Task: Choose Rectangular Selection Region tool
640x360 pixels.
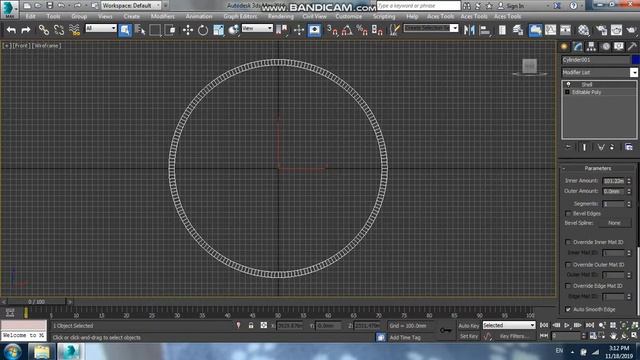Action: coord(155,30)
